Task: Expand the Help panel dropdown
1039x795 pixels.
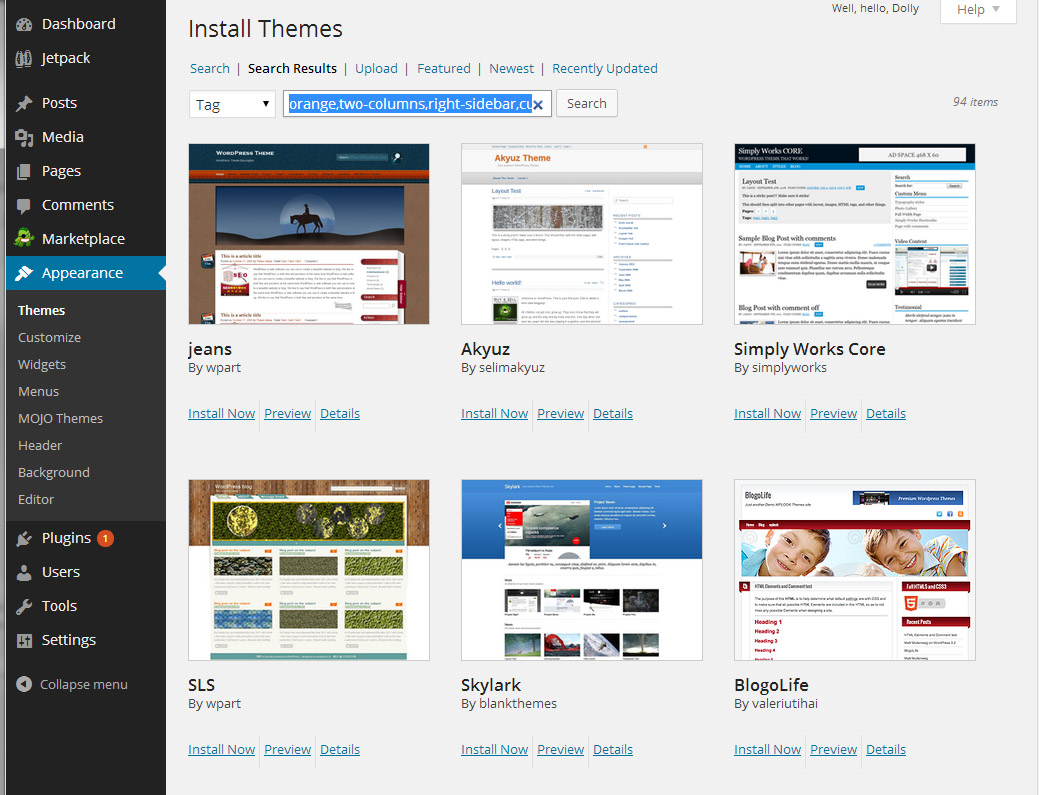Action: (x=978, y=10)
